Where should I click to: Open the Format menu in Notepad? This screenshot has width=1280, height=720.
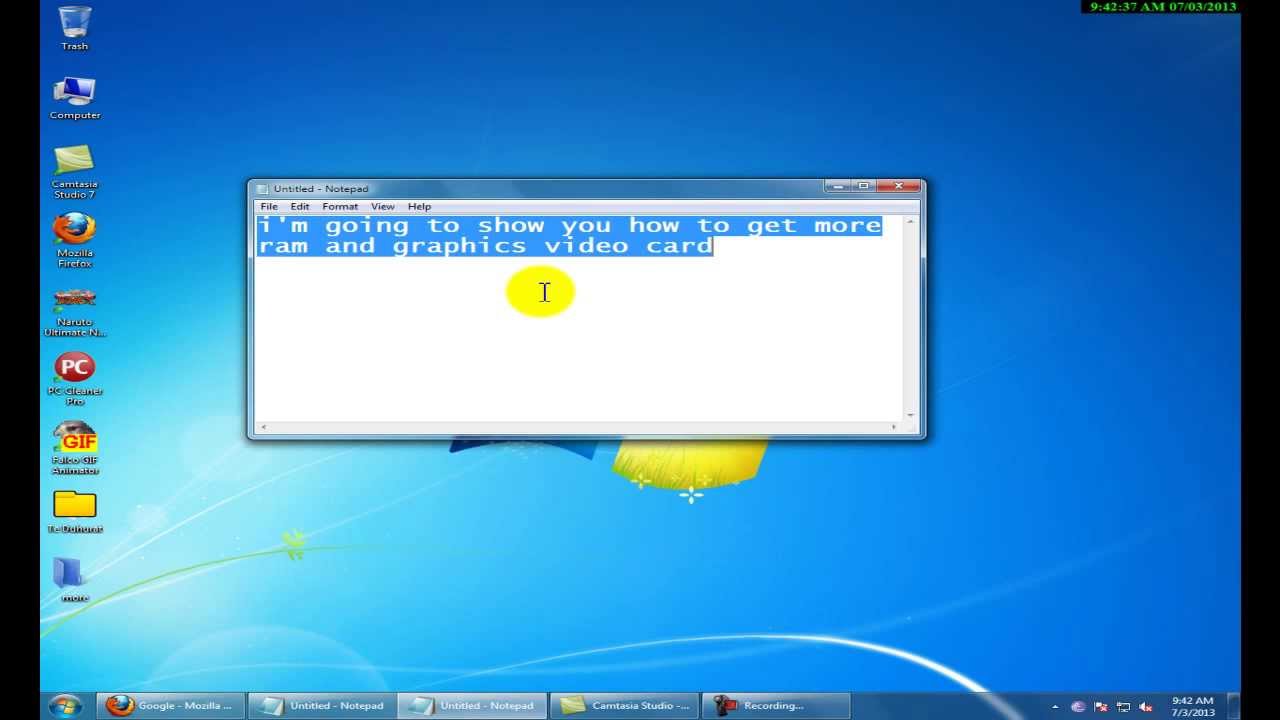pos(340,206)
